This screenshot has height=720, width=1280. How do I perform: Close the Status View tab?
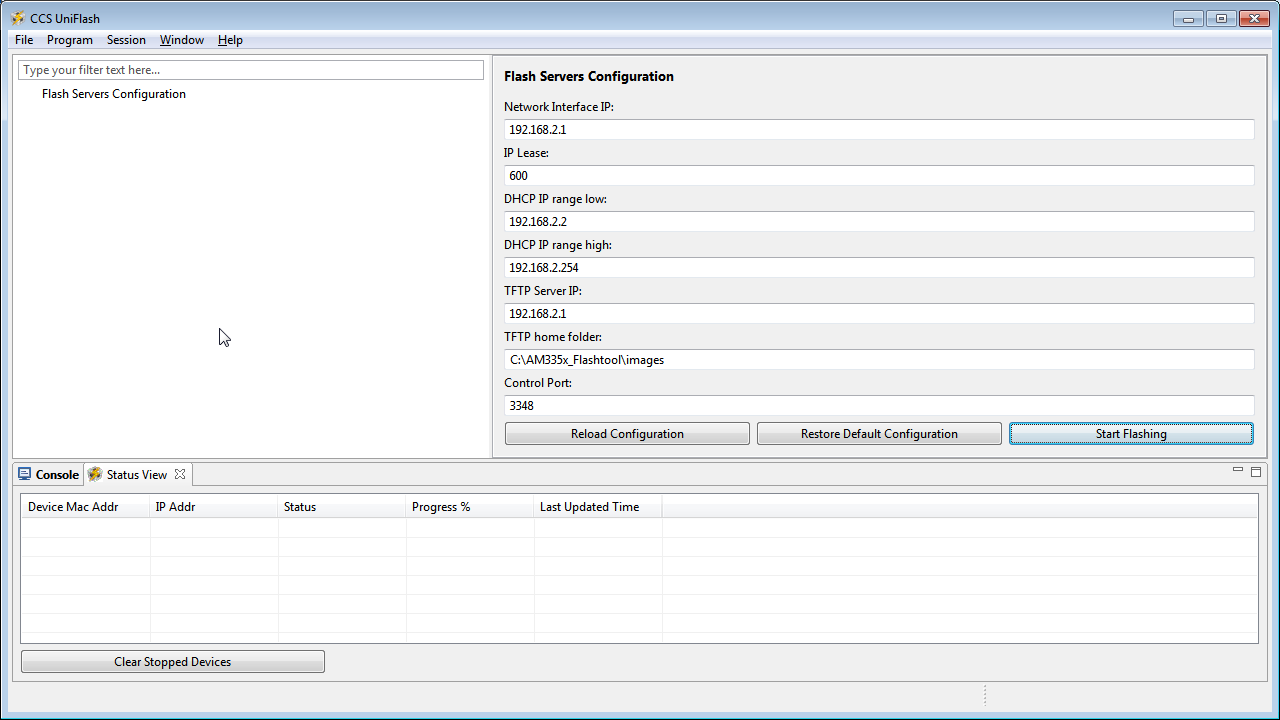pos(179,474)
